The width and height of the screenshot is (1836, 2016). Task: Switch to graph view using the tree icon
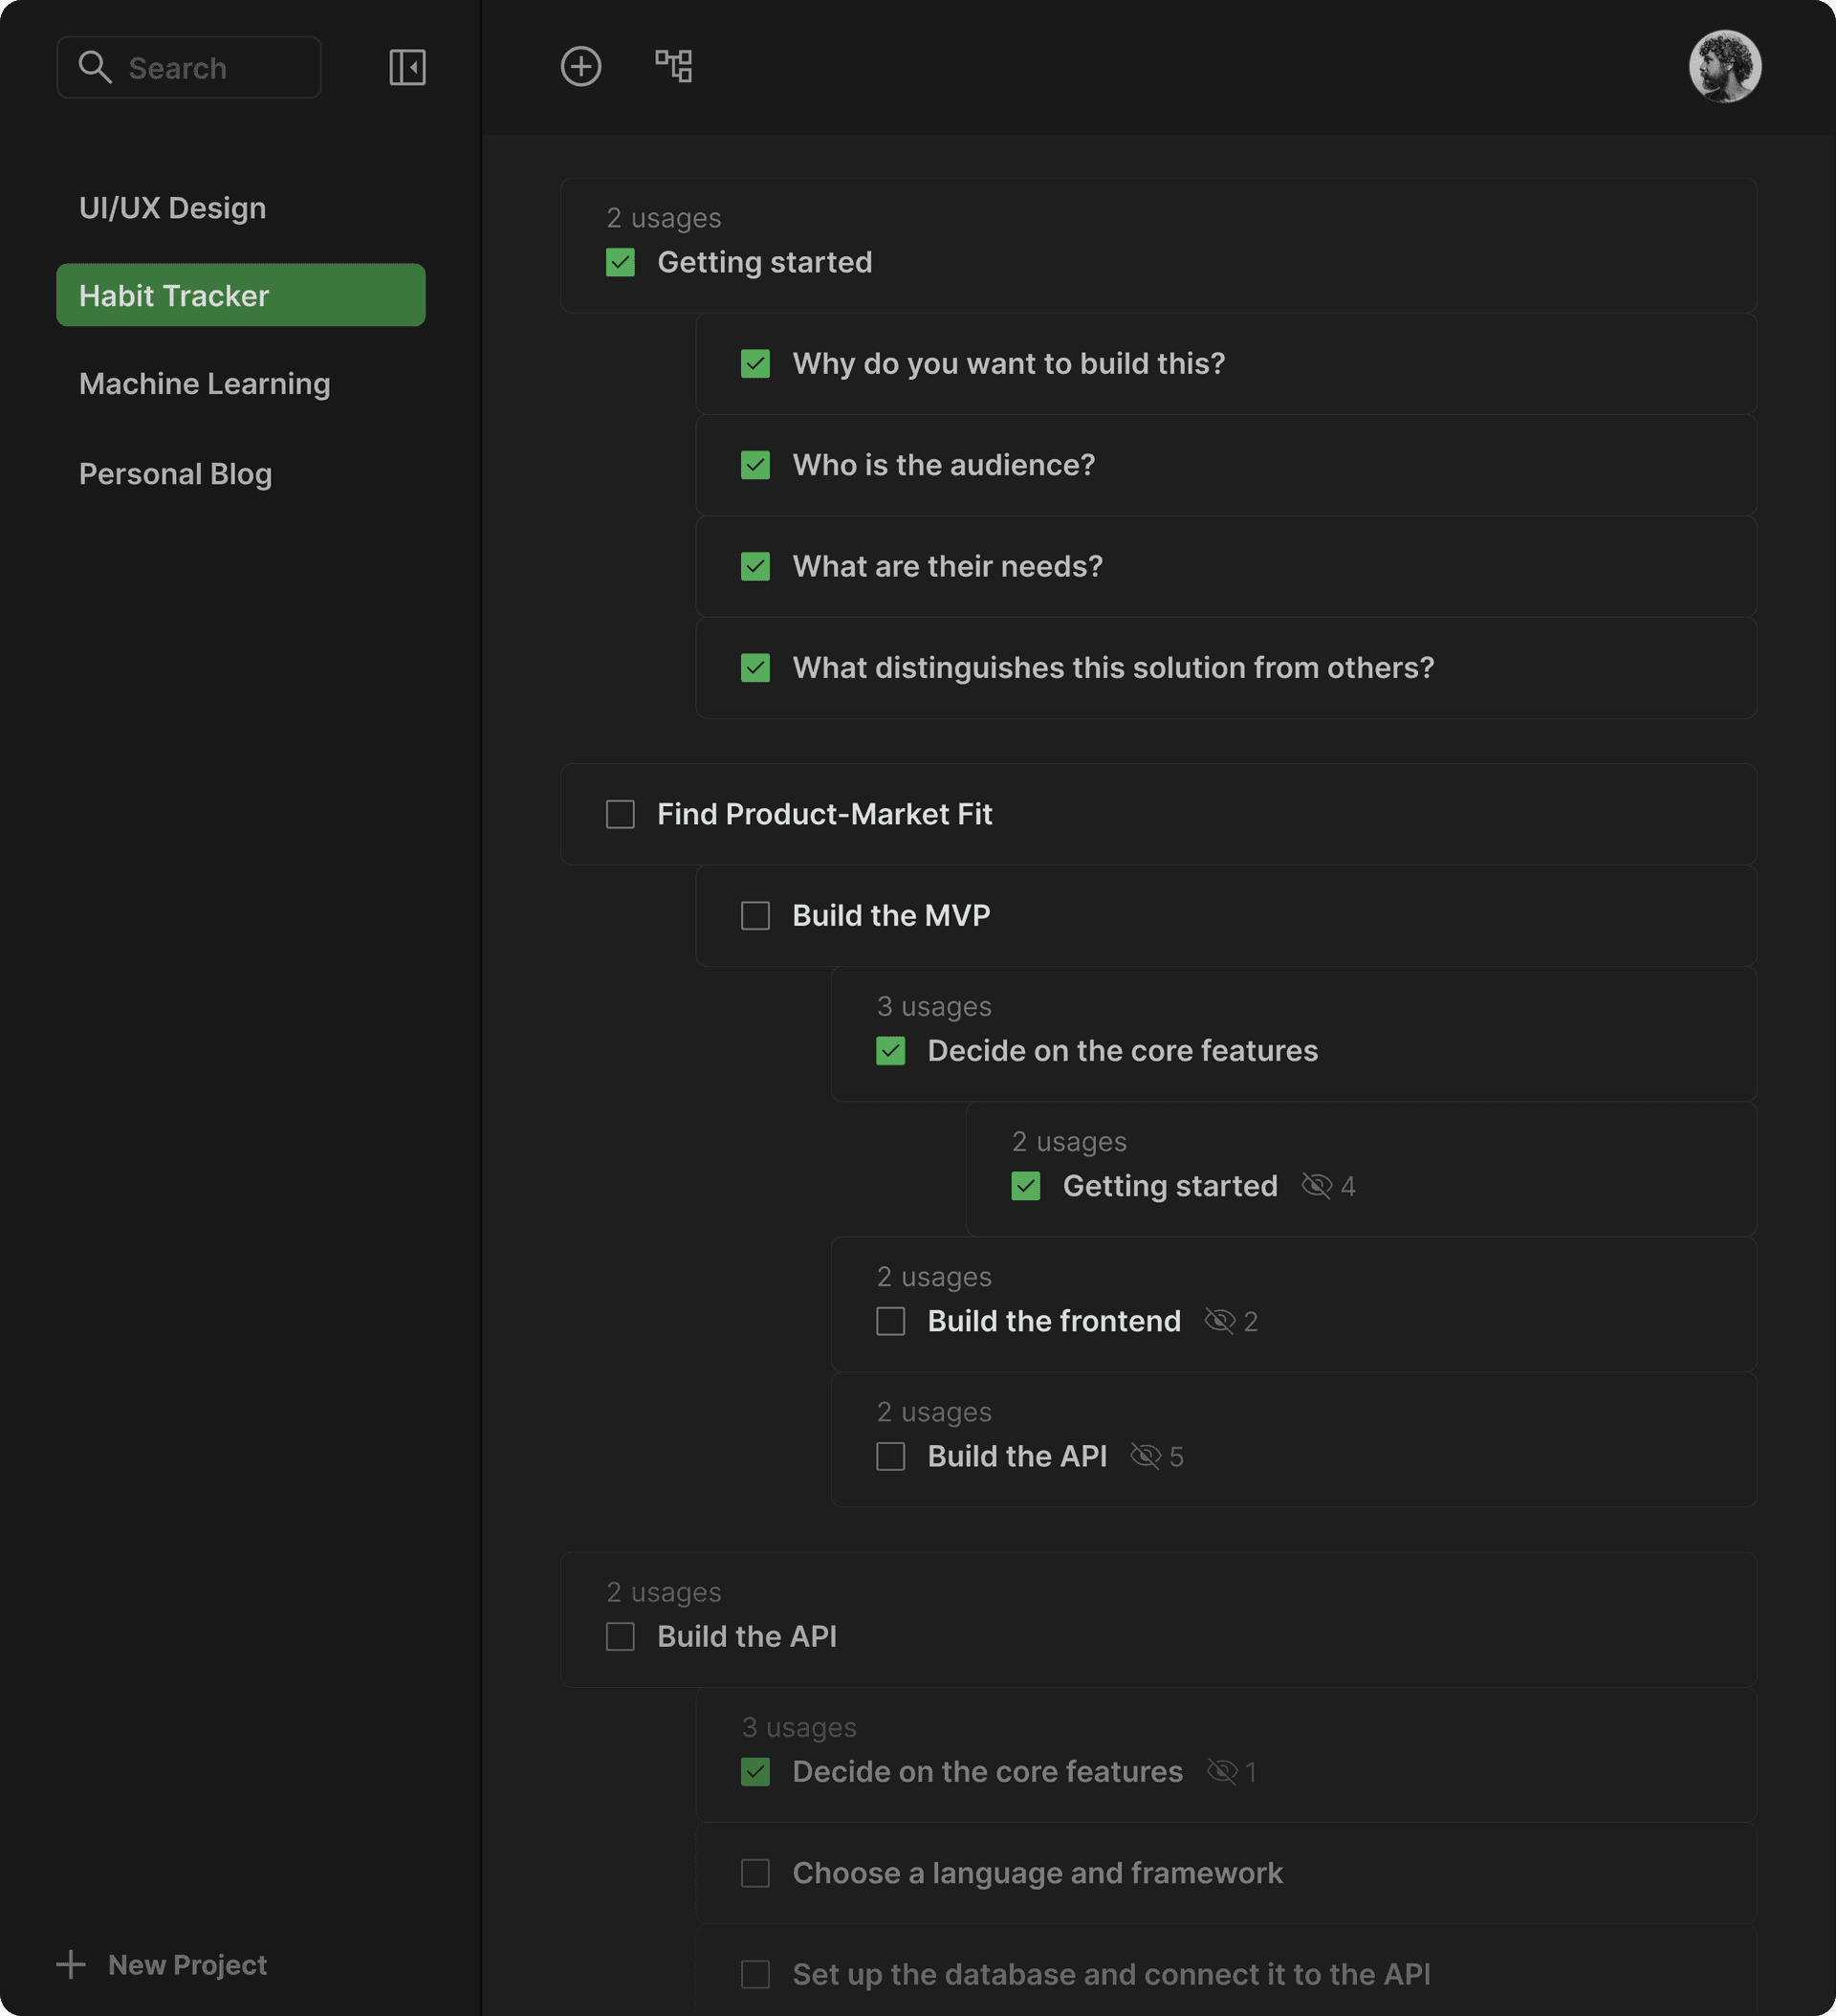click(675, 65)
